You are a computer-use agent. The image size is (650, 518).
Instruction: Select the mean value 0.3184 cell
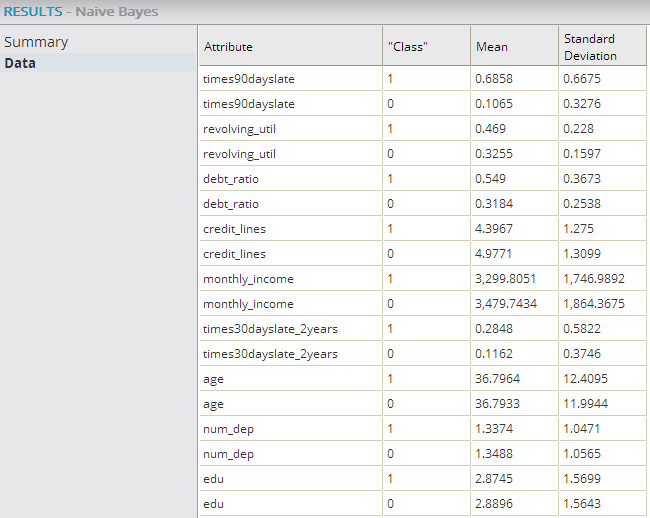493,203
